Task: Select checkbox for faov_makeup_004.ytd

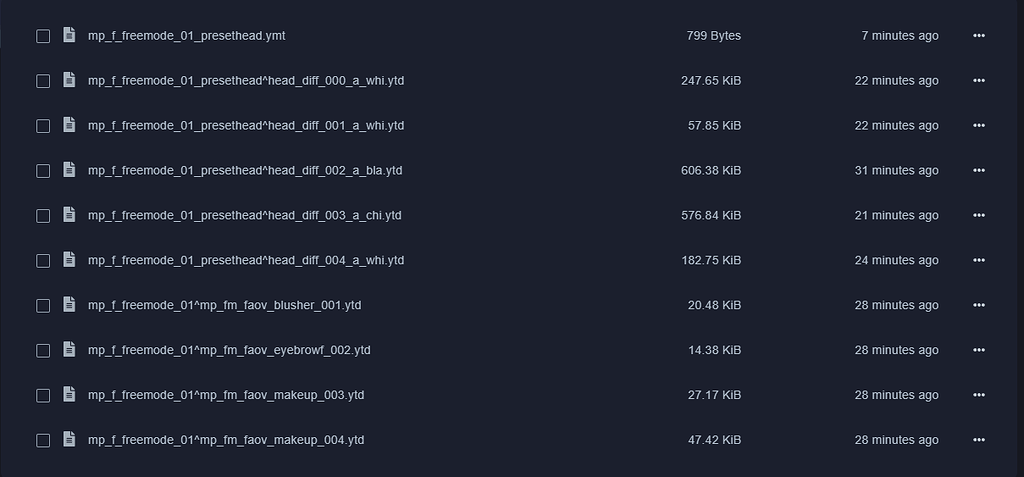Action: pos(43,440)
